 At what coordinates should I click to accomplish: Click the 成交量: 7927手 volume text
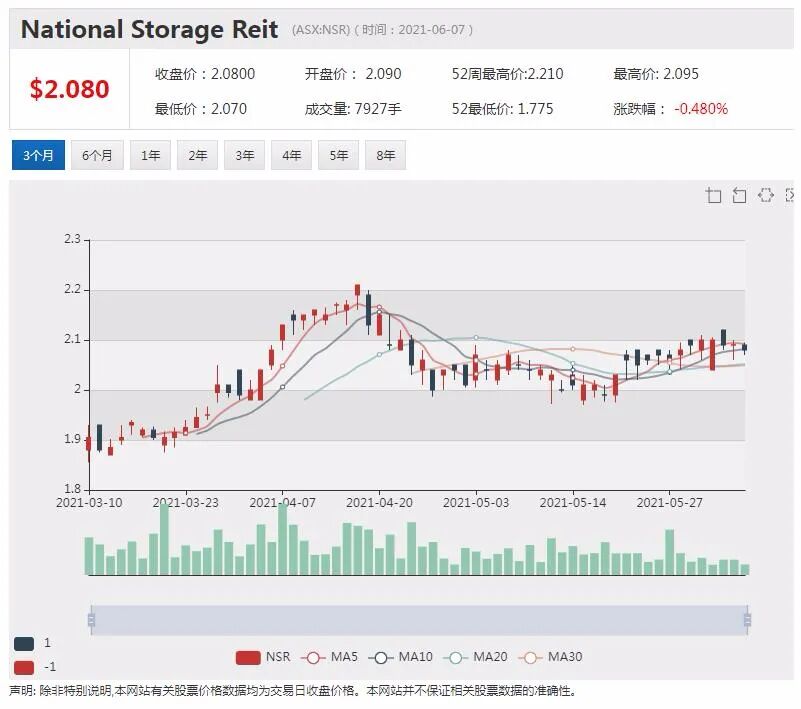[353, 109]
